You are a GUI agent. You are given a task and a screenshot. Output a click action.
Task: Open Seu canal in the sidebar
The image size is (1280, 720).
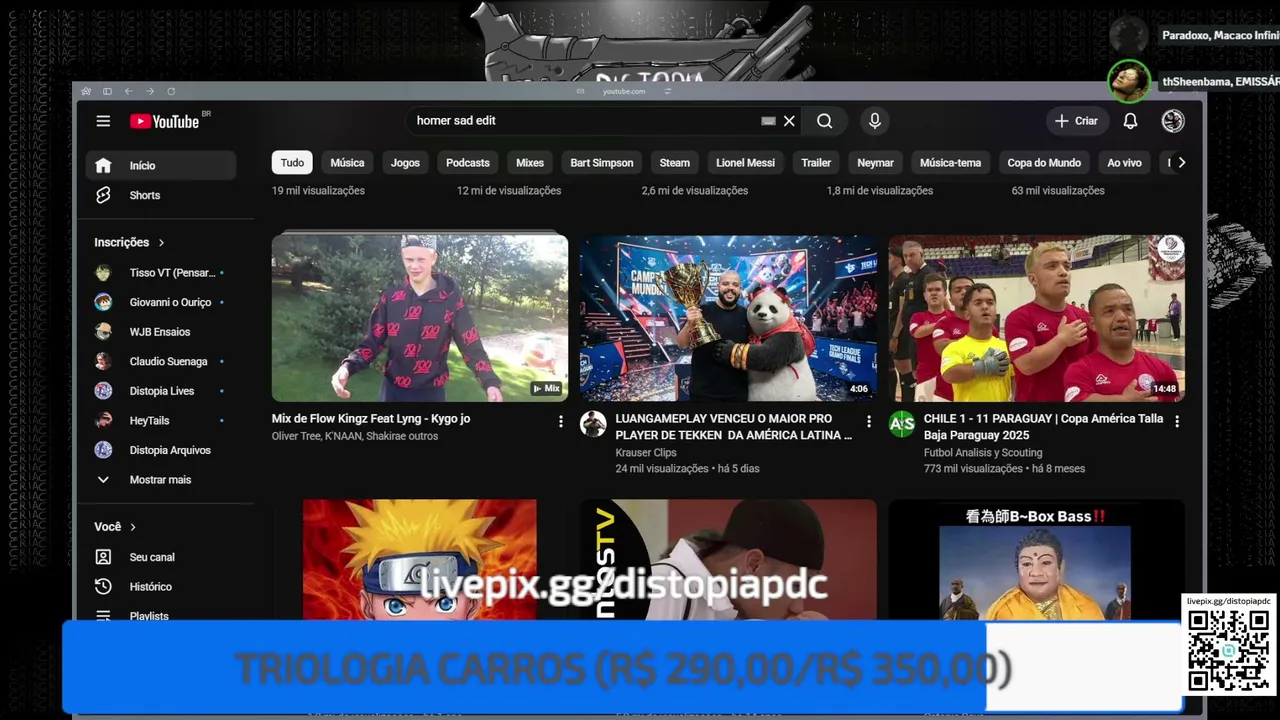click(x=160, y=557)
